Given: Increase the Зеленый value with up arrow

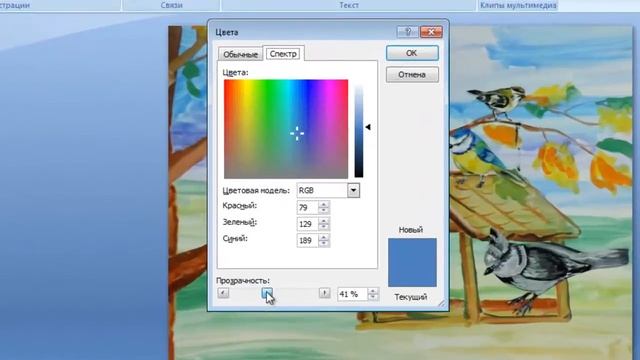Looking at the screenshot, I should pos(324,220).
